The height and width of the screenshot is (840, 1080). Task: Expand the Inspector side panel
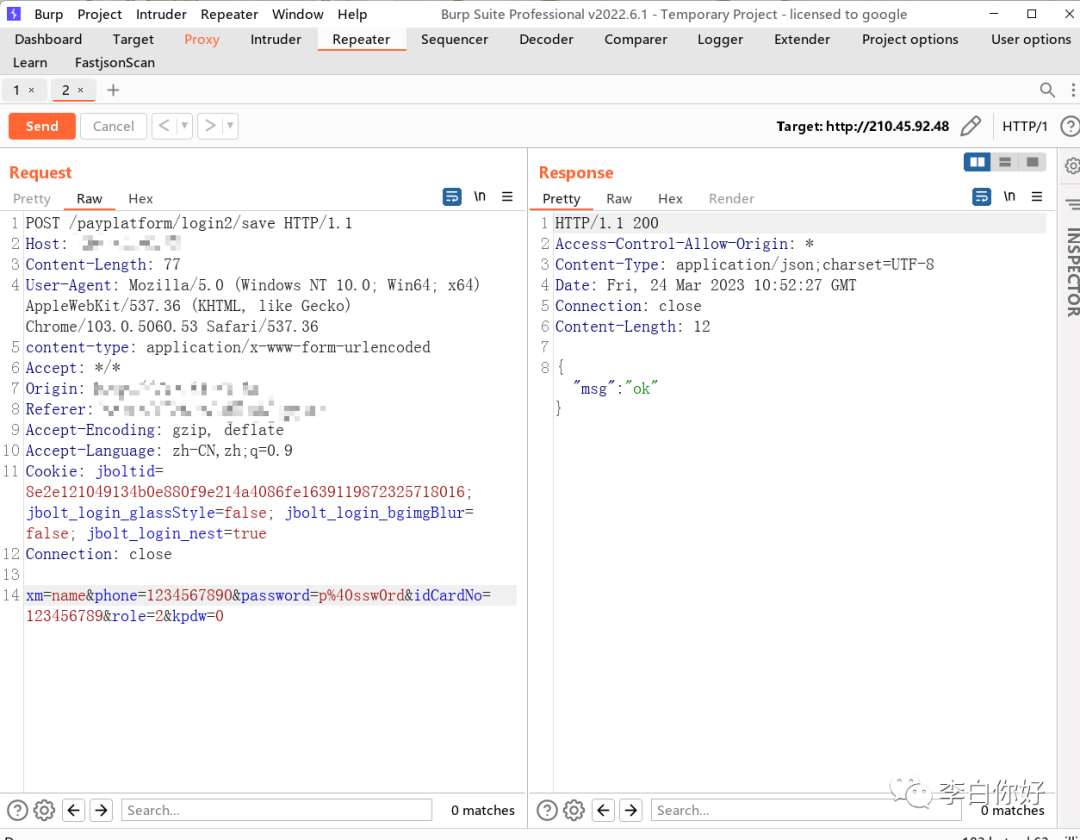point(1072,272)
